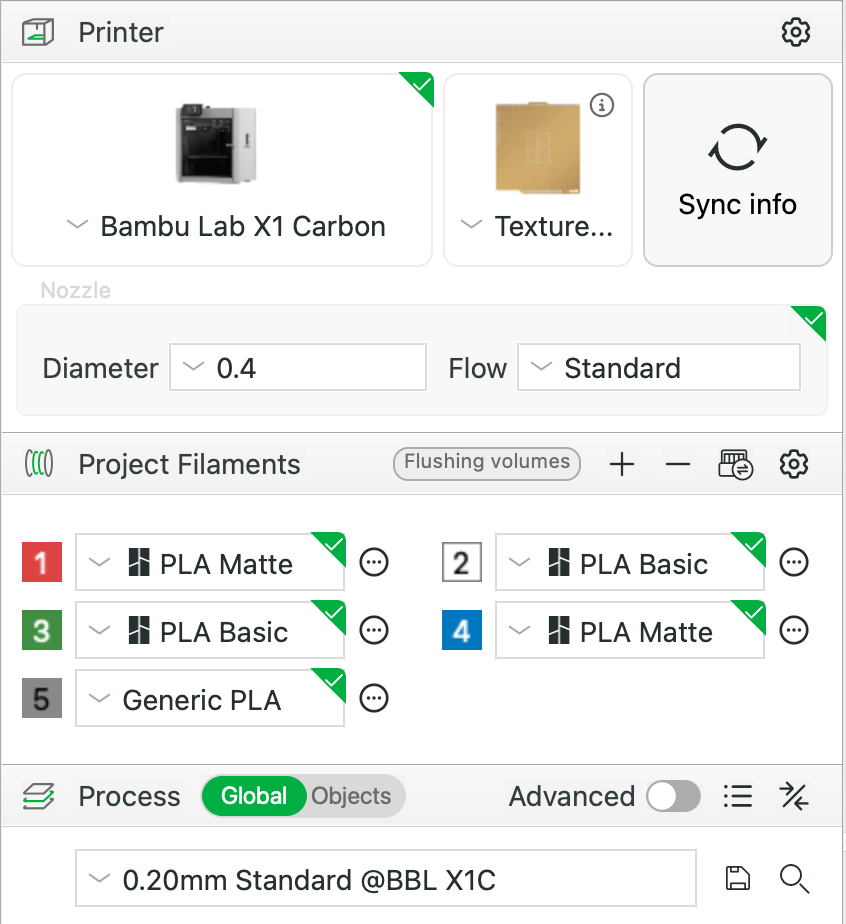Open the compare presets icon
This screenshot has width=846, height=924.
coord(794,796)
